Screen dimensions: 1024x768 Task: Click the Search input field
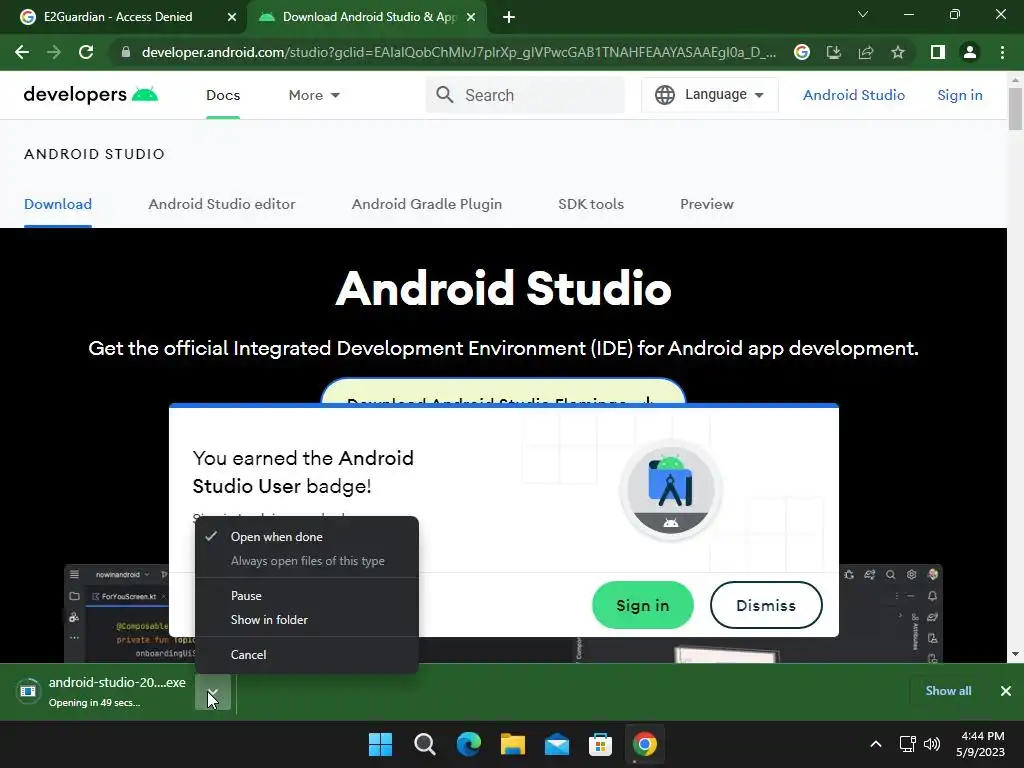click(525, 95)
